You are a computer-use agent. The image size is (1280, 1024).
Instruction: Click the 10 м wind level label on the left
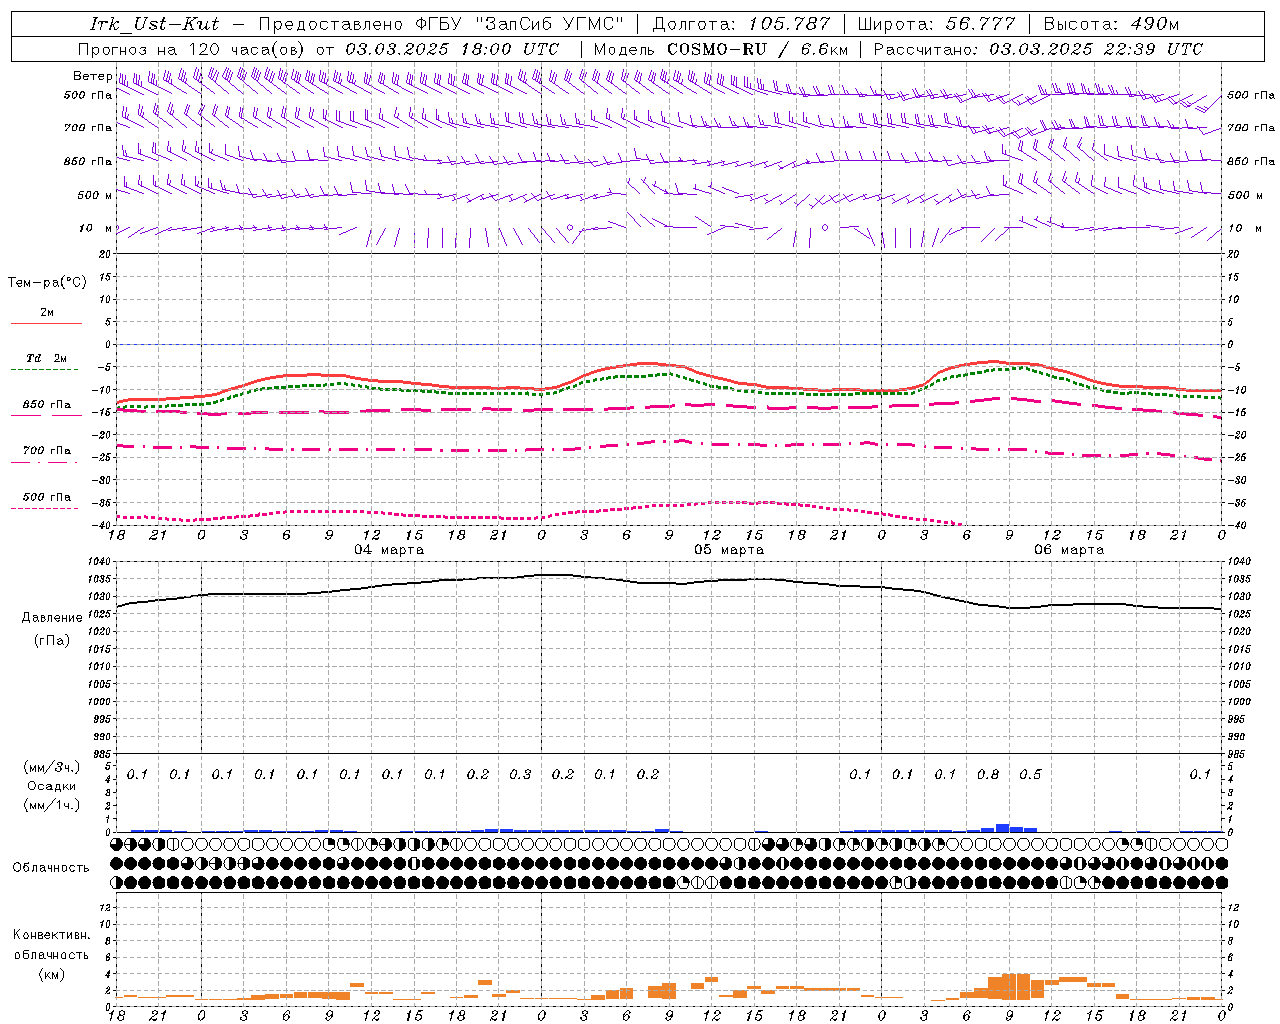tap(95, 228)
